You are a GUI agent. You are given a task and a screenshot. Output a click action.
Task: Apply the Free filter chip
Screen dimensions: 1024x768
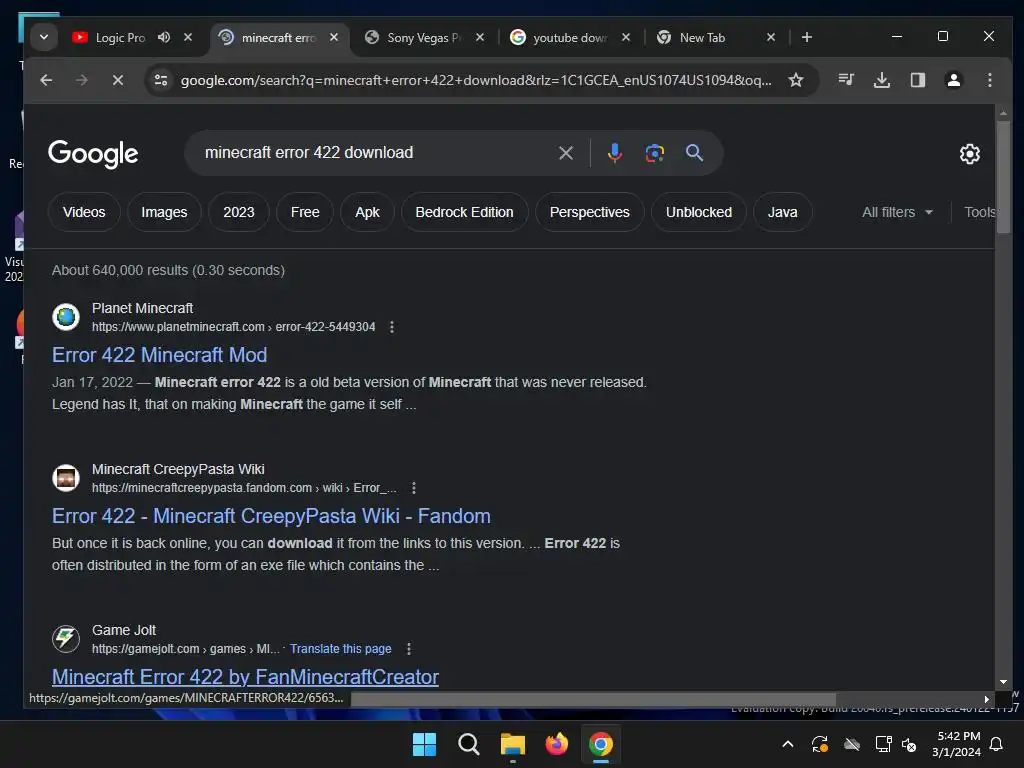[305, 212]
